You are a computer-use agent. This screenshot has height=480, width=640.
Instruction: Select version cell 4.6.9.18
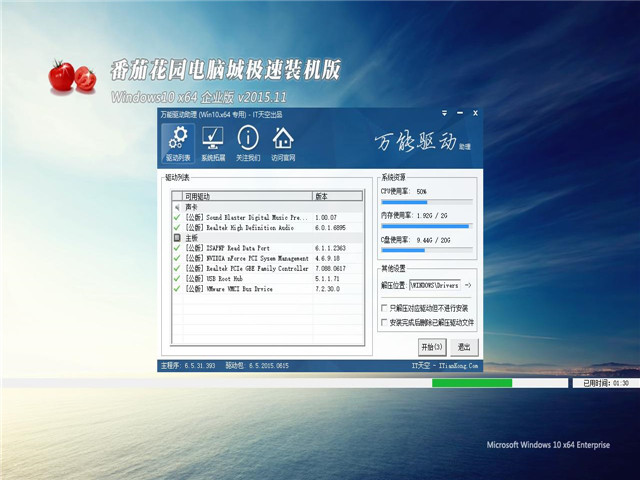(327, 258)
